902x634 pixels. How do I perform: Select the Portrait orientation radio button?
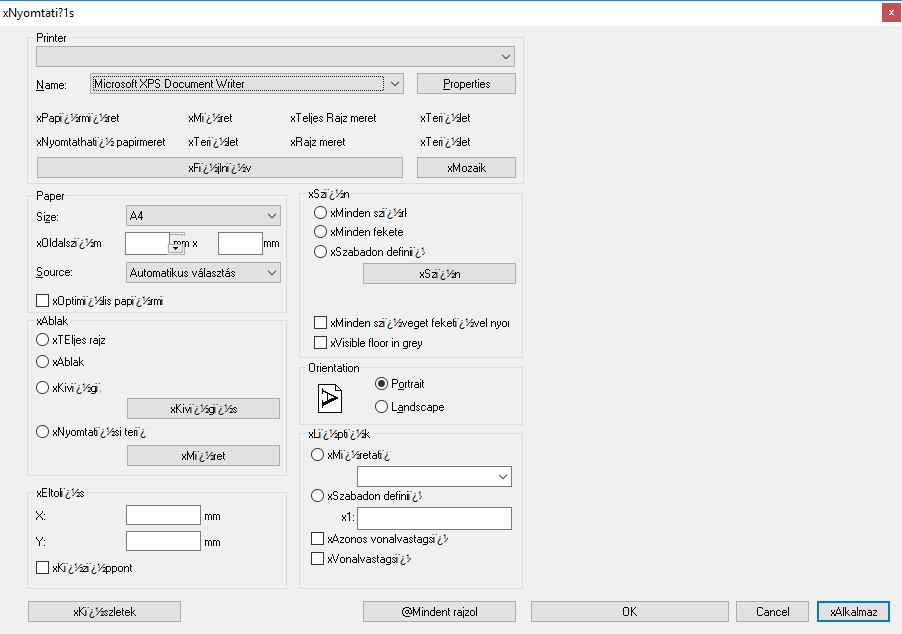[x=382, y=384]
